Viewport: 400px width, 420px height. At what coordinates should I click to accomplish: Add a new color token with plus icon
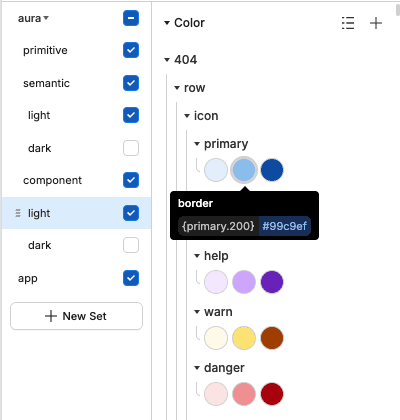376,23
